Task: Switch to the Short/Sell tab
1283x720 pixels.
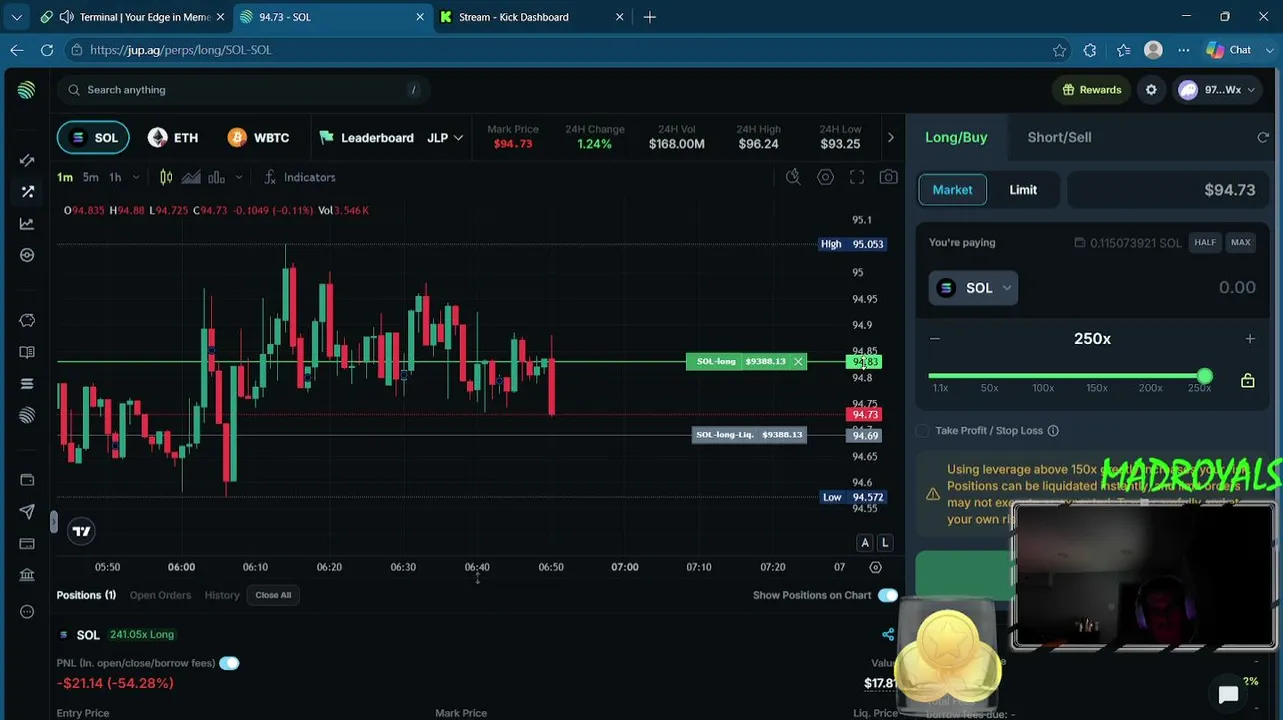Action: 1059,137
